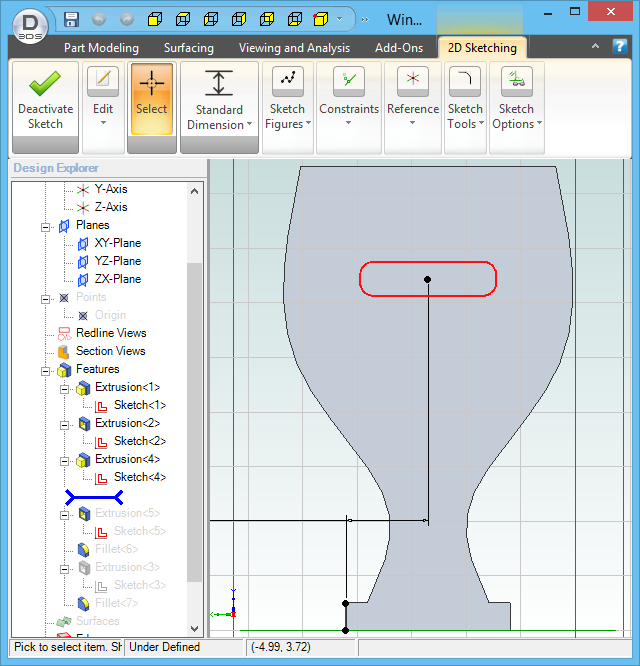Select ZX-Plane in the tree

click(118, 279)
